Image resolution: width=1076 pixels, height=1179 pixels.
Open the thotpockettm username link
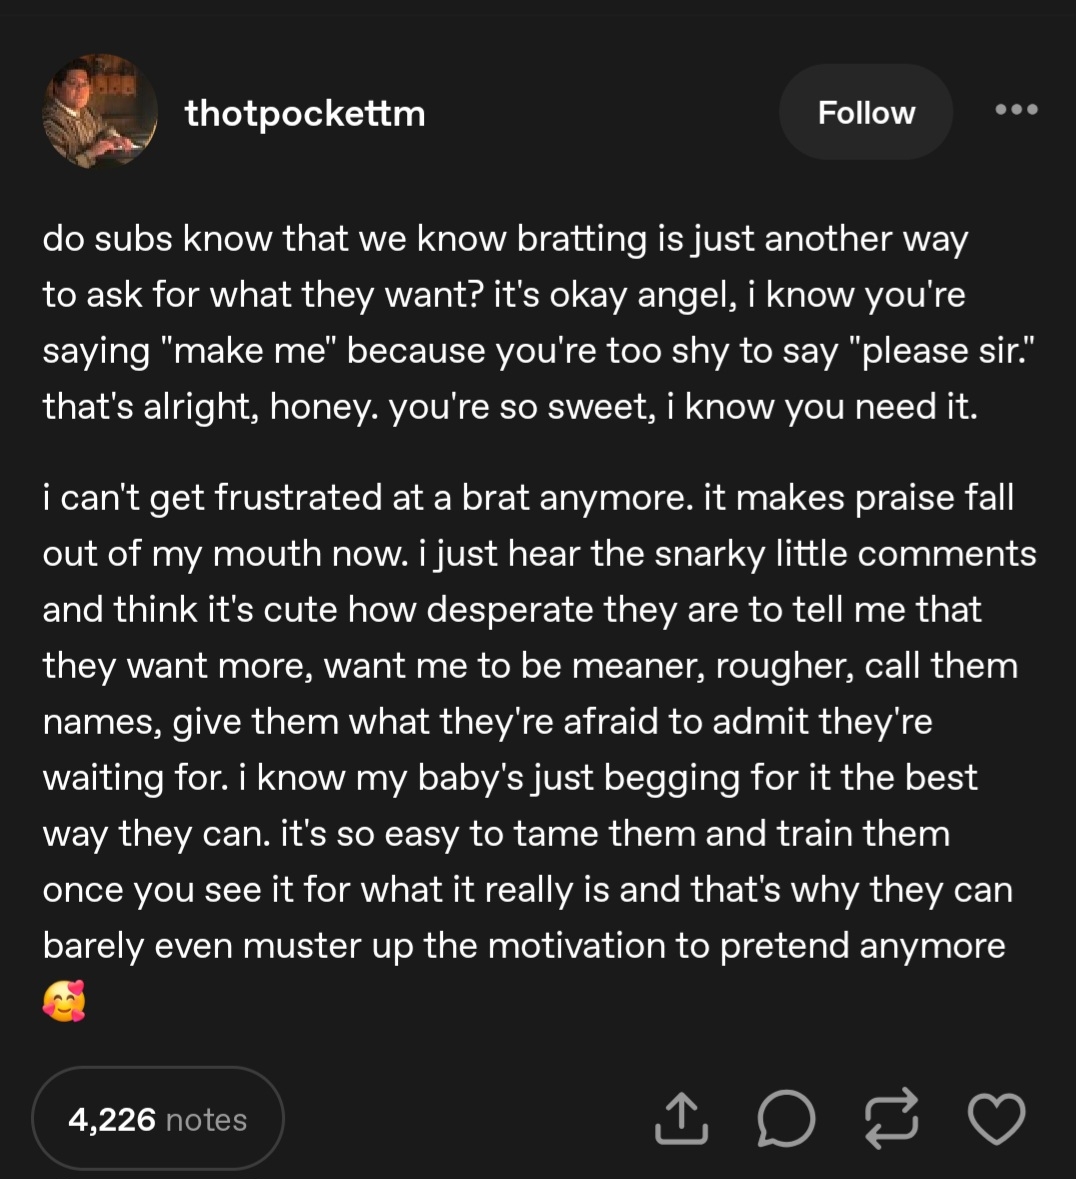click(x=305, y=113)
